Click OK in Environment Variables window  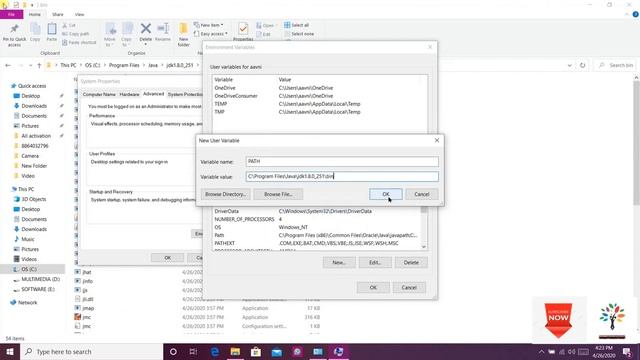tap(373, 287)
